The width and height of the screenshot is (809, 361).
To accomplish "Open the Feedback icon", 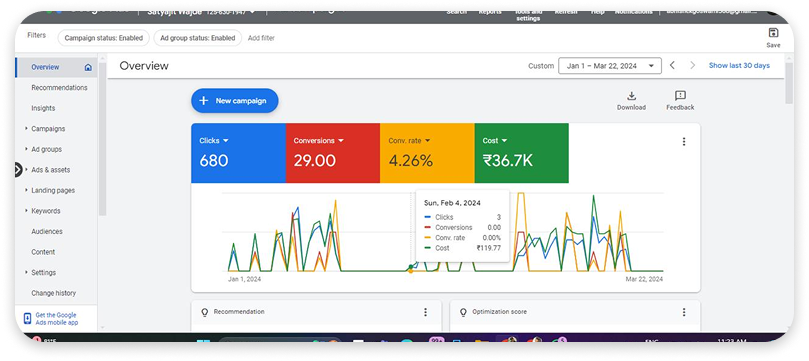I will click(x=680, y=96).
